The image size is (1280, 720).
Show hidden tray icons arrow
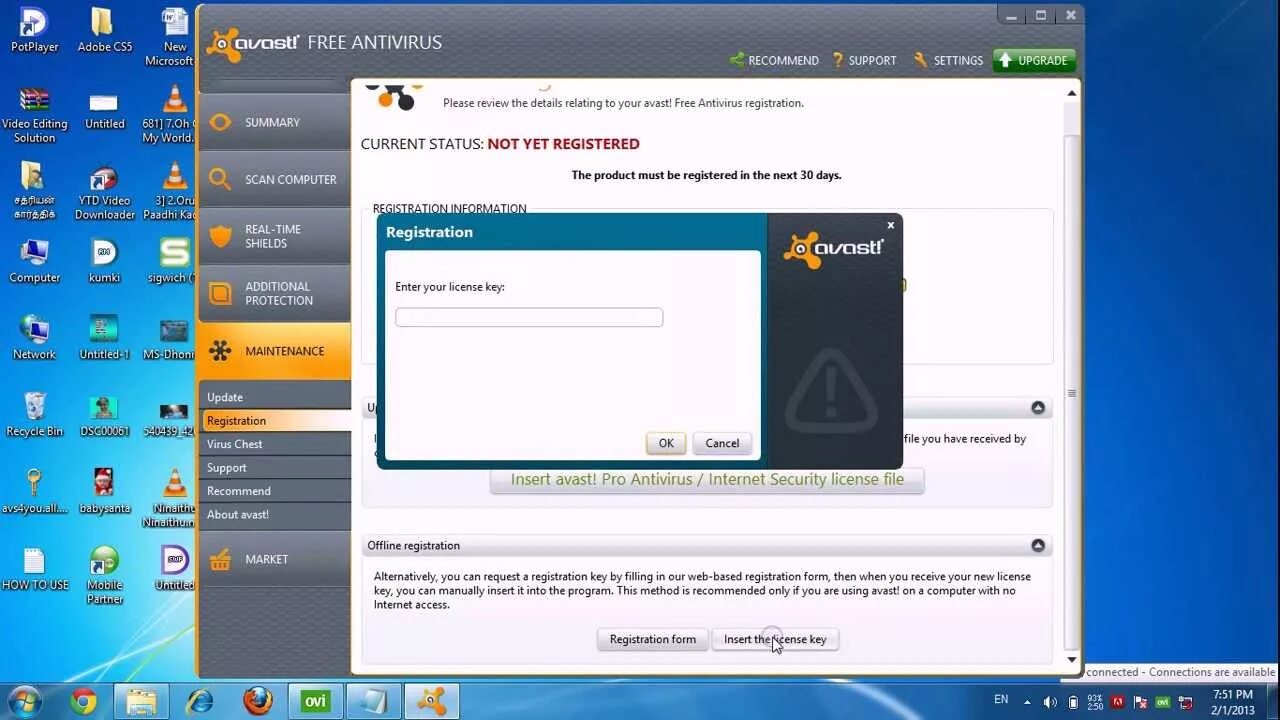(x=1028, y=702)
